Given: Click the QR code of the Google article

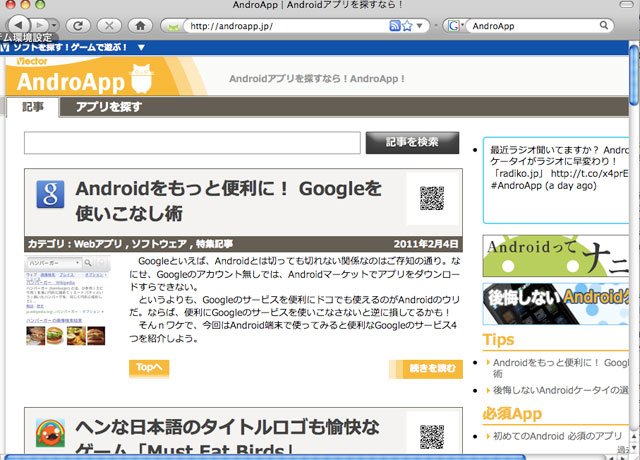Looking at the screenshot, I should [432, 198].
